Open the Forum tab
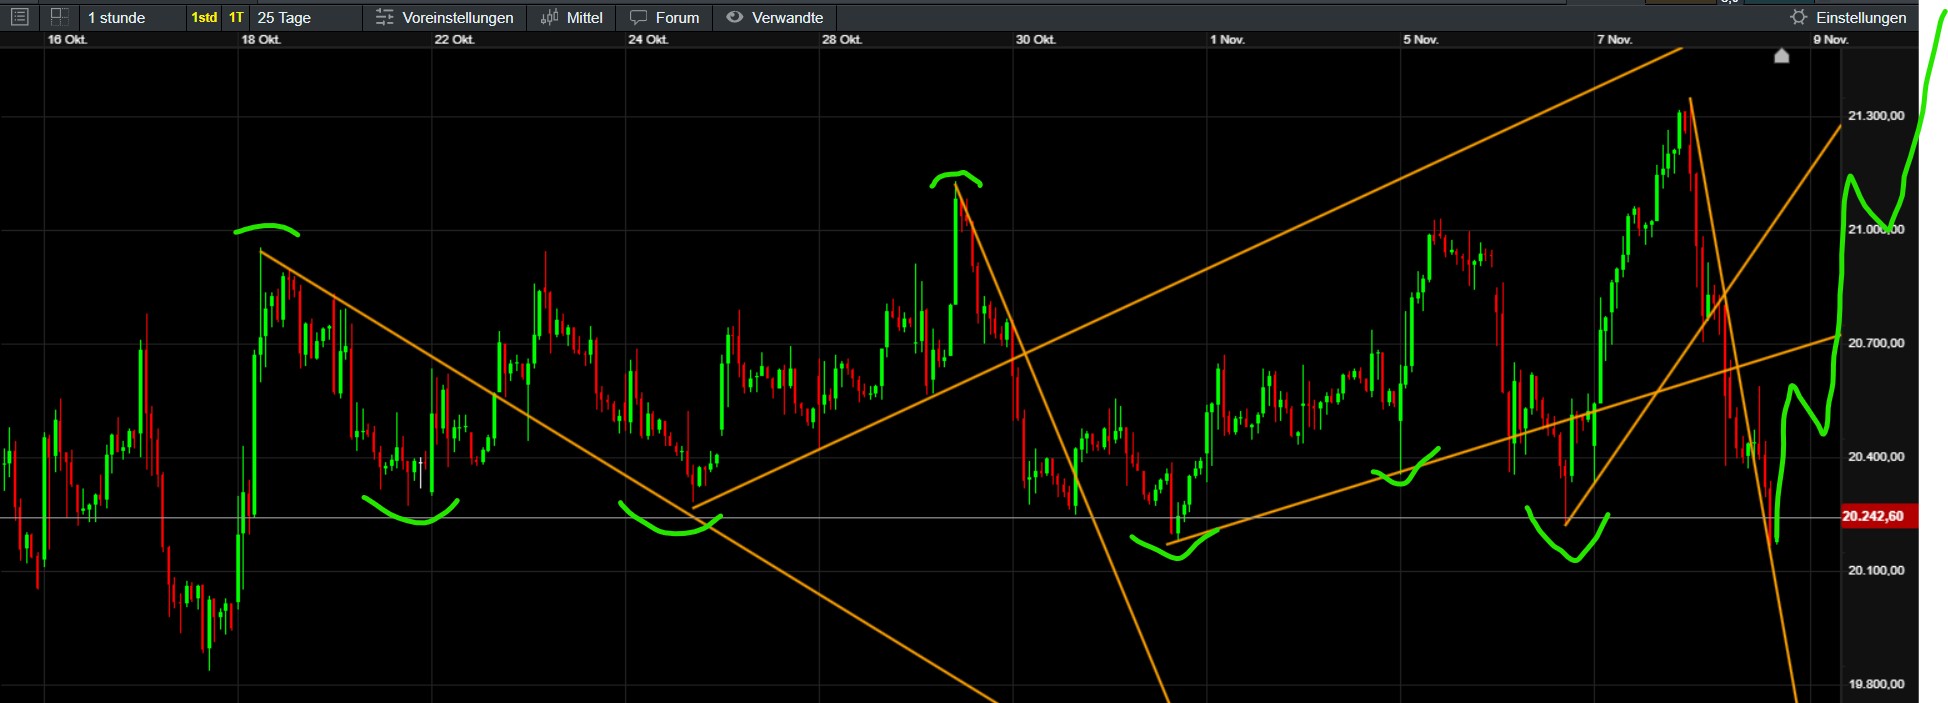This screenshot has height=703, width=1948. click(677, 17)
